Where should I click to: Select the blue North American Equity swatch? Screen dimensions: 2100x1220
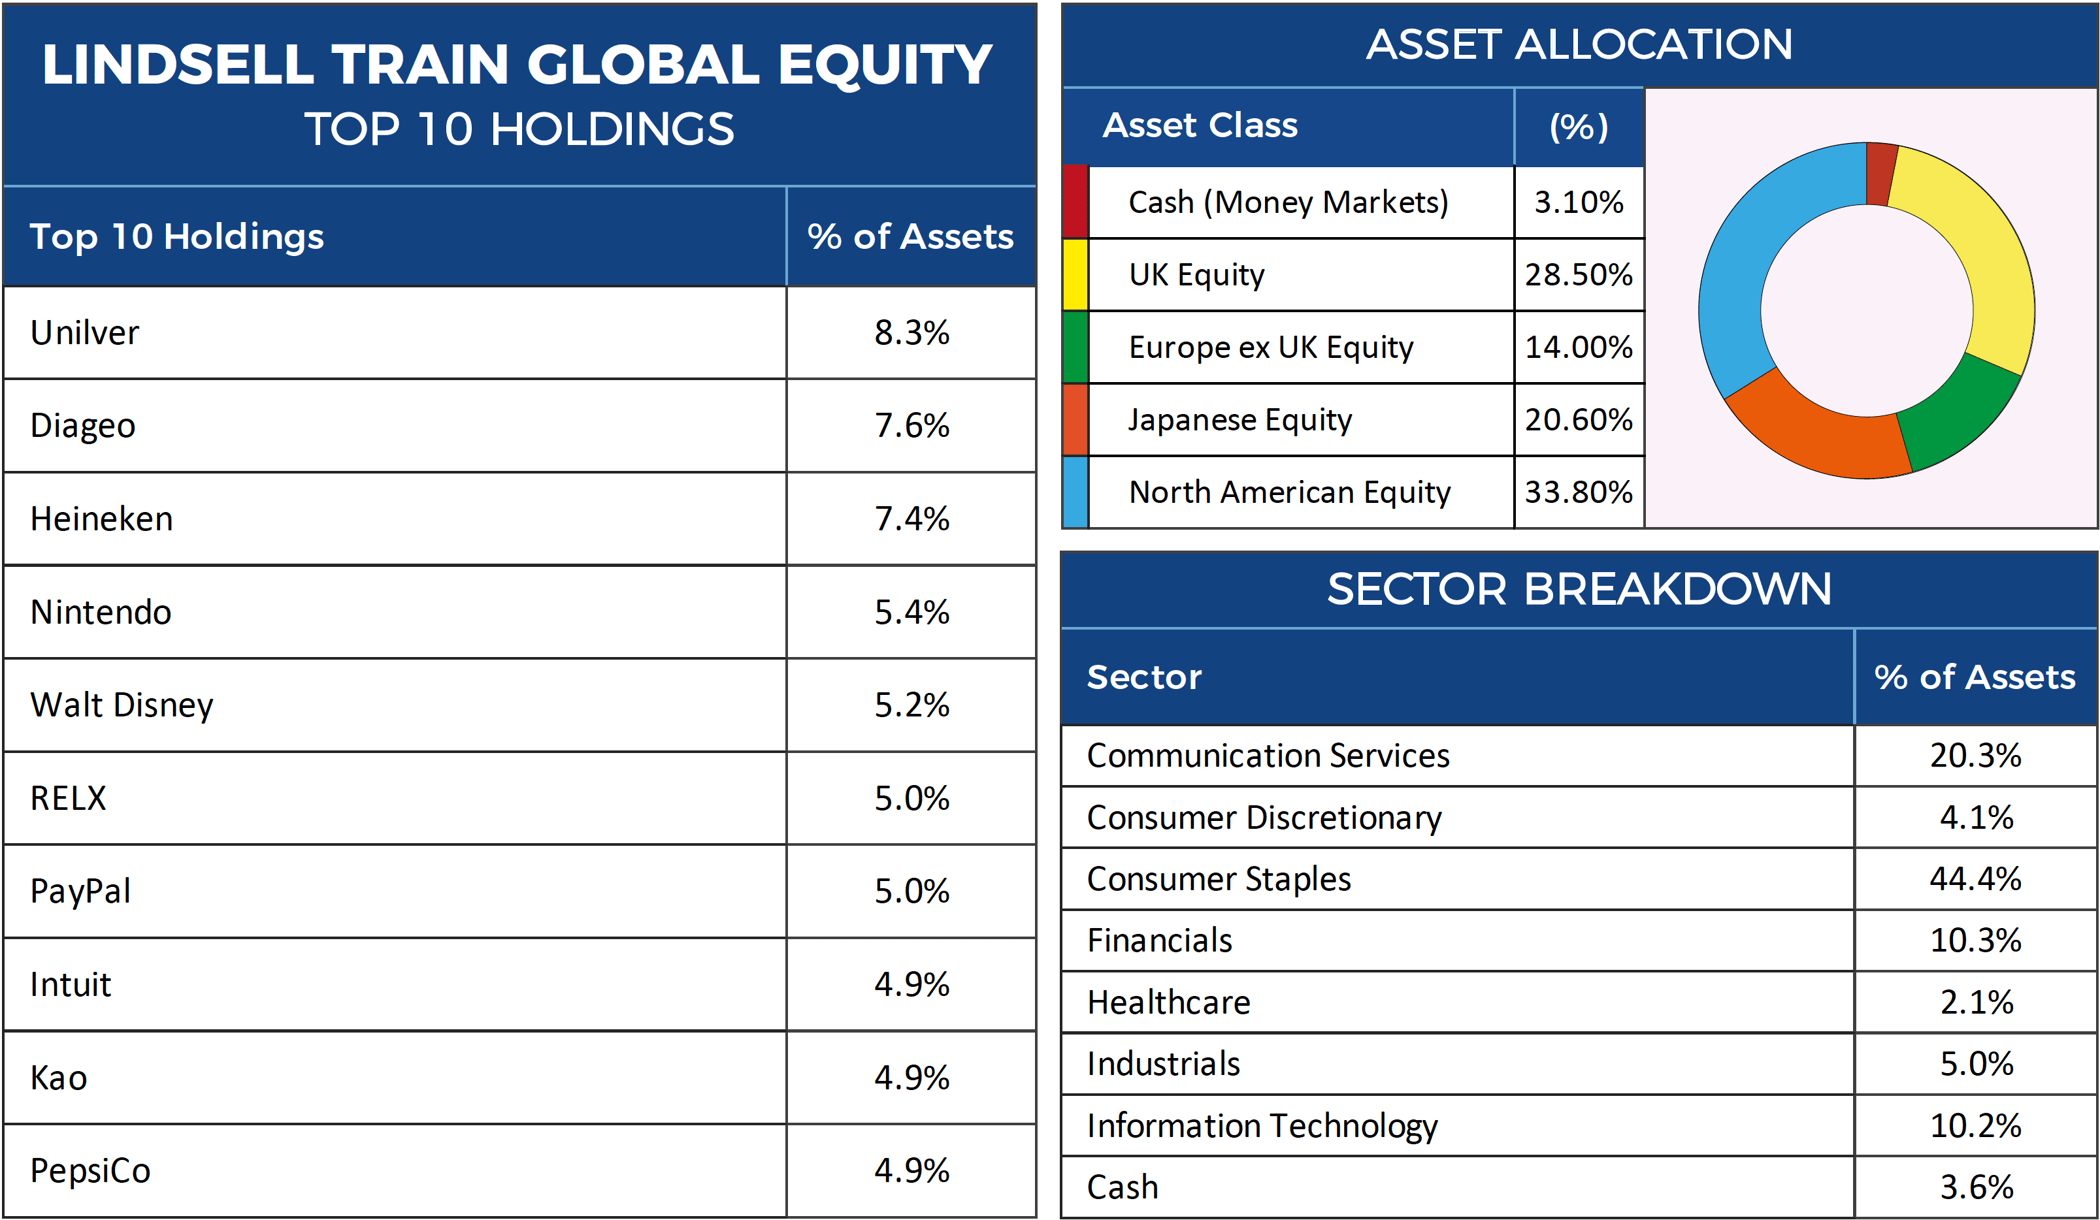pos(1075,492)
